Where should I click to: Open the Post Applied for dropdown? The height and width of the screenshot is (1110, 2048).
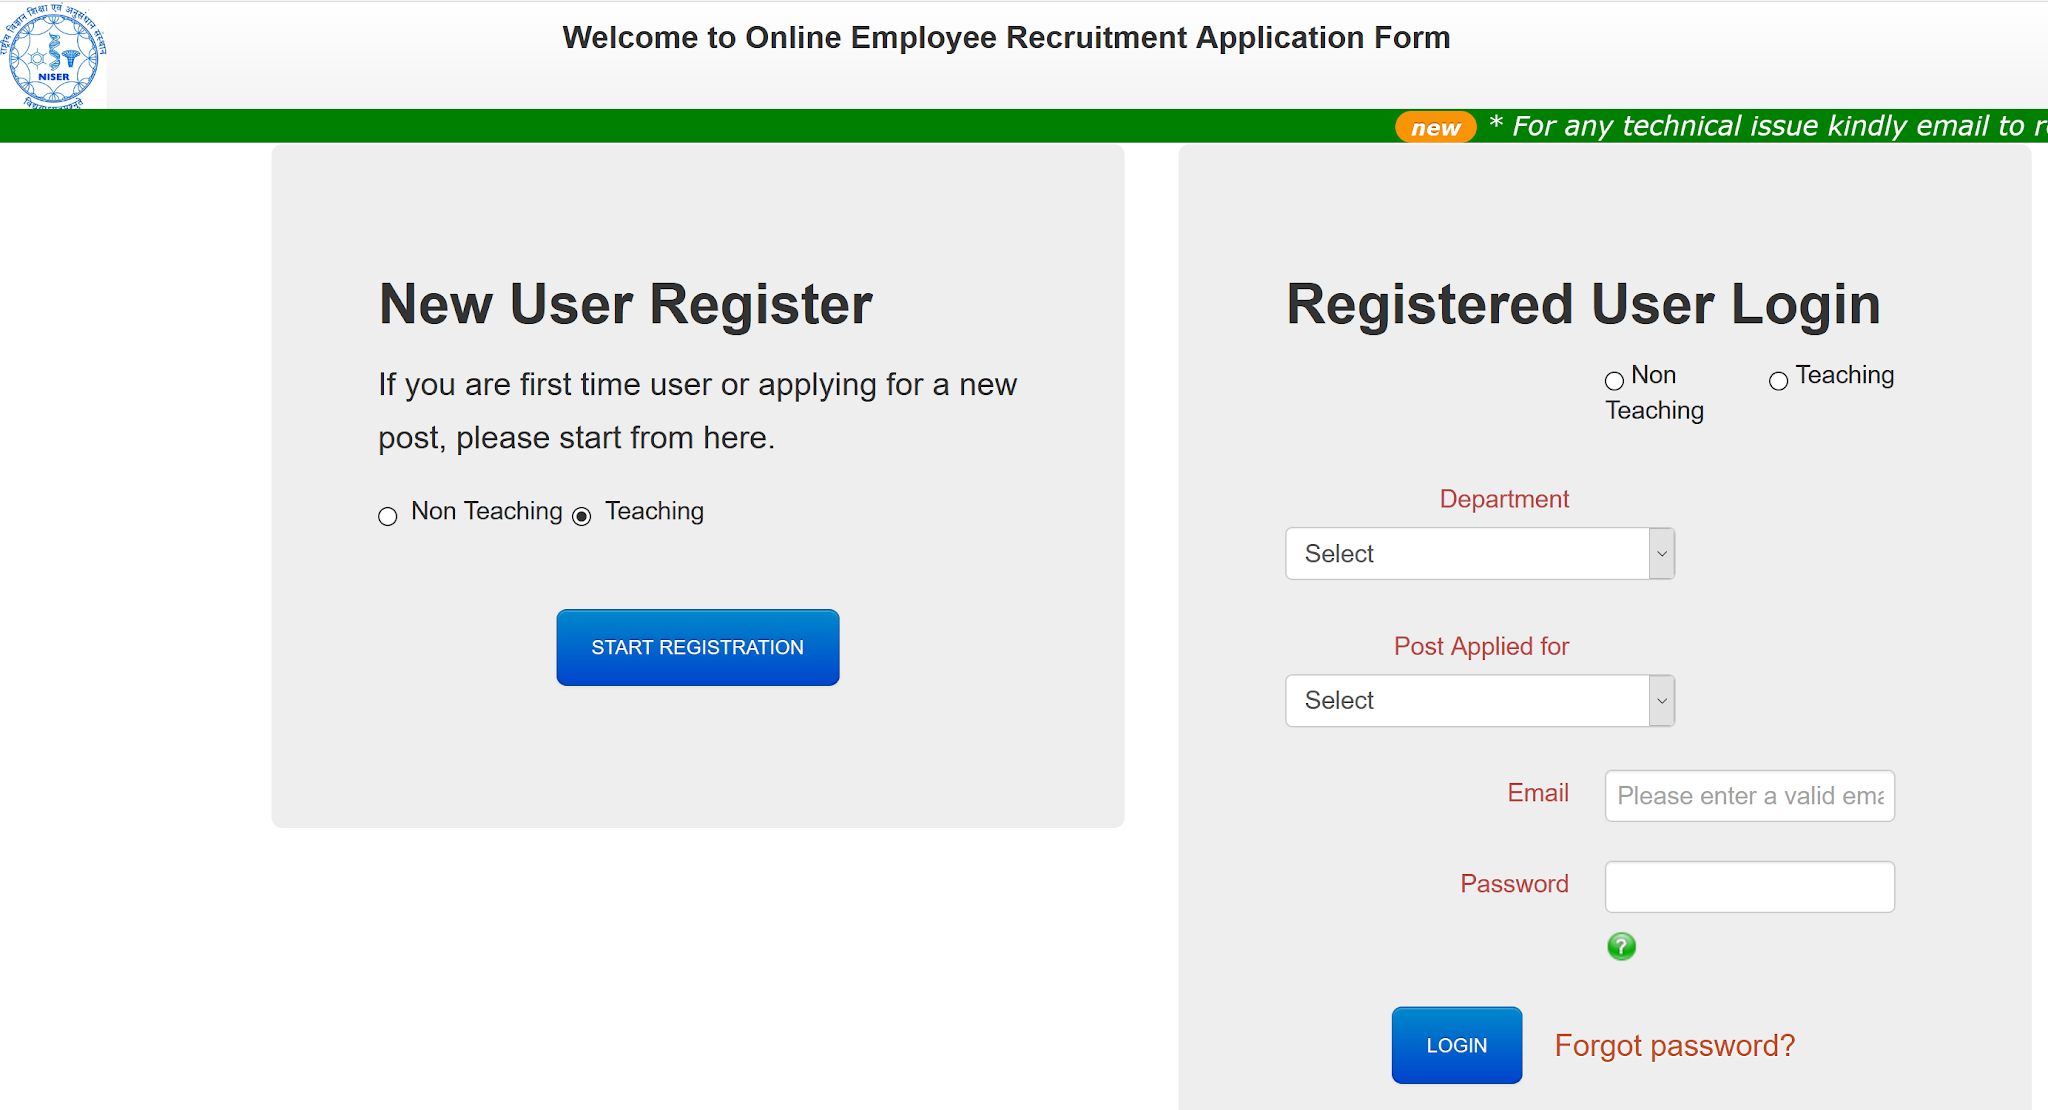tap(1467, 701)
